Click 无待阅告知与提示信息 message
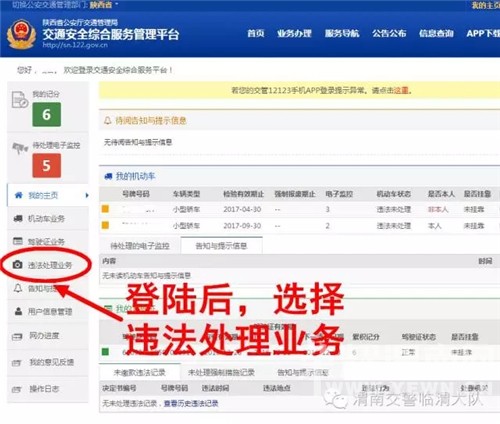Image resolution: width=500 pixels, height=424 pixels. point(138,142)
